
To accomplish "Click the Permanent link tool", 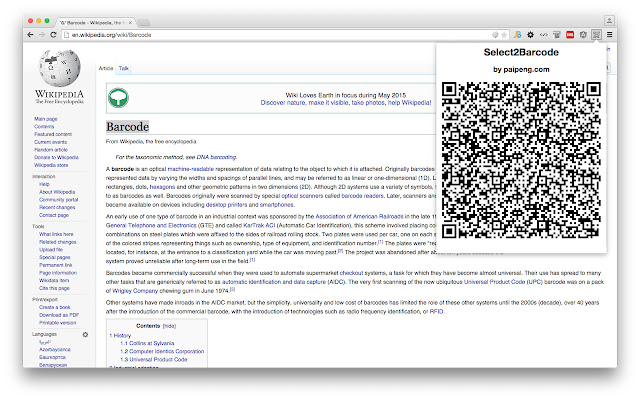I will pos(56,265).
